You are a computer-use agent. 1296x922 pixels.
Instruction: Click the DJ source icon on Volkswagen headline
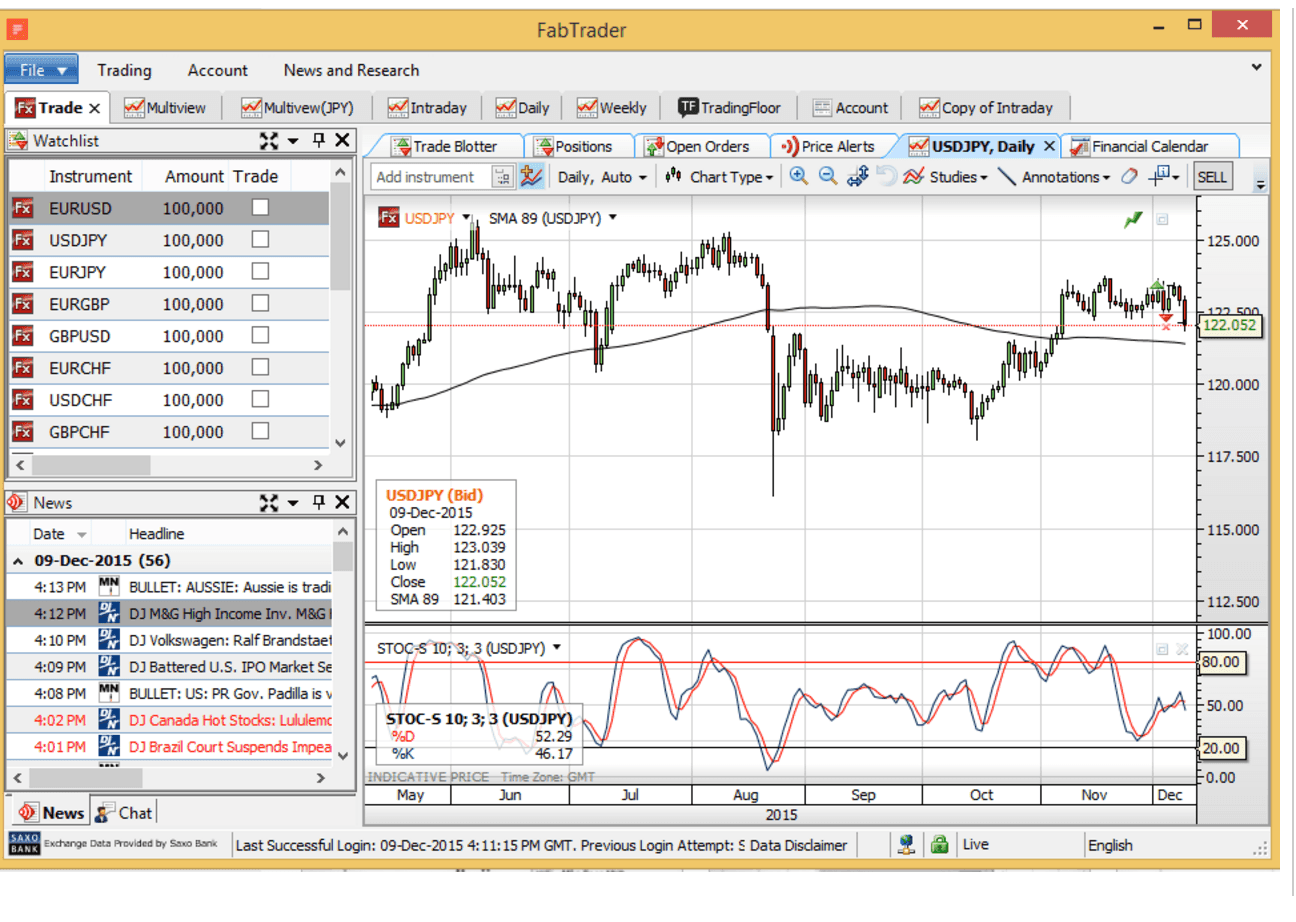109,640
